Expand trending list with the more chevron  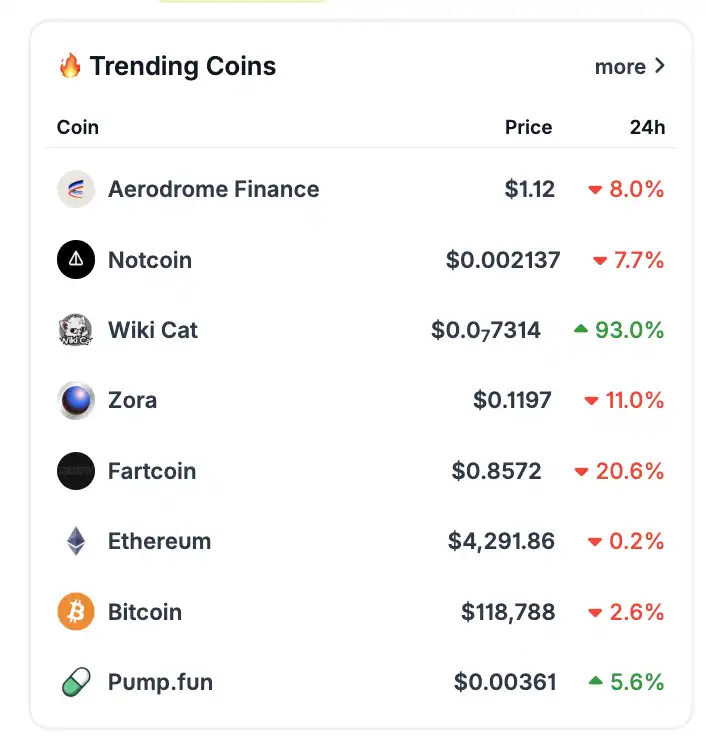(x=659, y=67)
